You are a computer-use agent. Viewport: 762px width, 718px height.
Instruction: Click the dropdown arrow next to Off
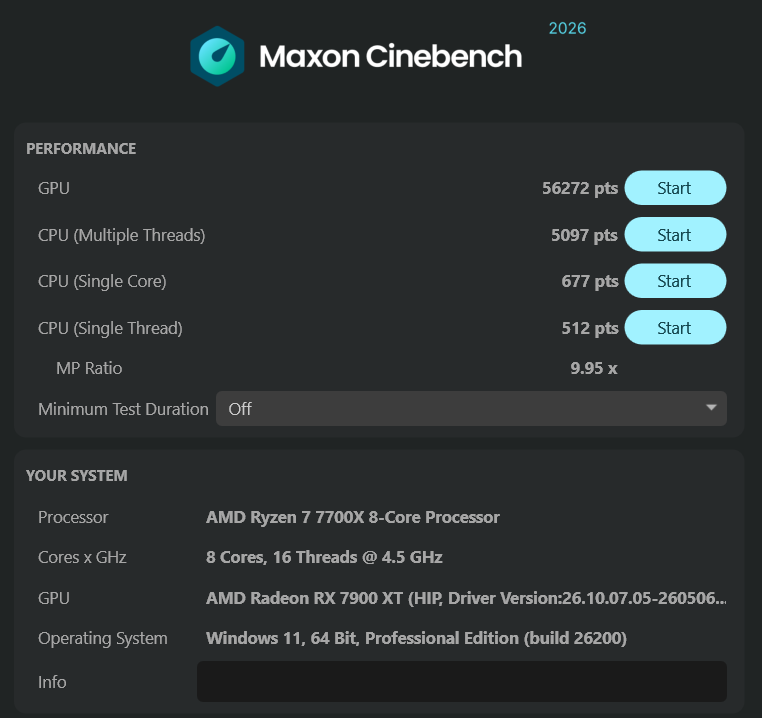point(711,407)
